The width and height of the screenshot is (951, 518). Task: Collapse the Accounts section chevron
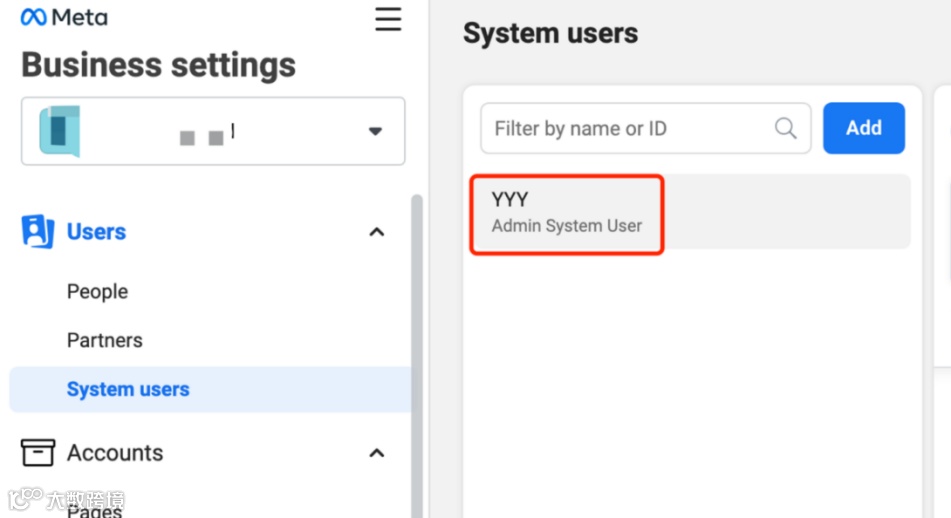(x=377, y=453)
